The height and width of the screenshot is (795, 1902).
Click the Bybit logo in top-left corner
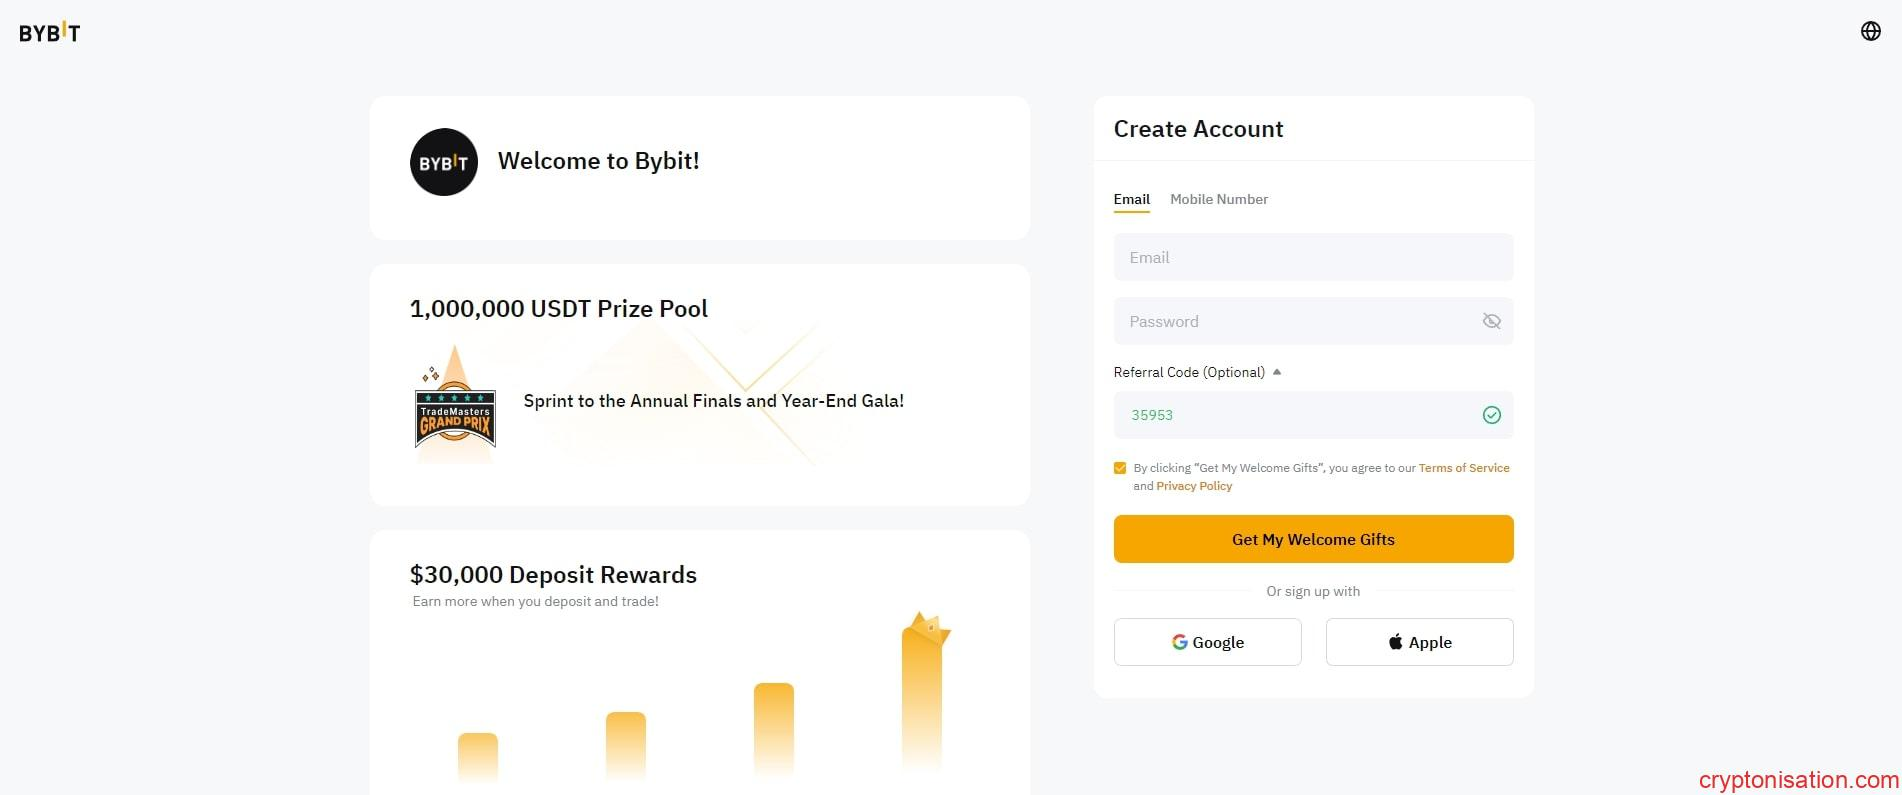(x=49, y=32)
